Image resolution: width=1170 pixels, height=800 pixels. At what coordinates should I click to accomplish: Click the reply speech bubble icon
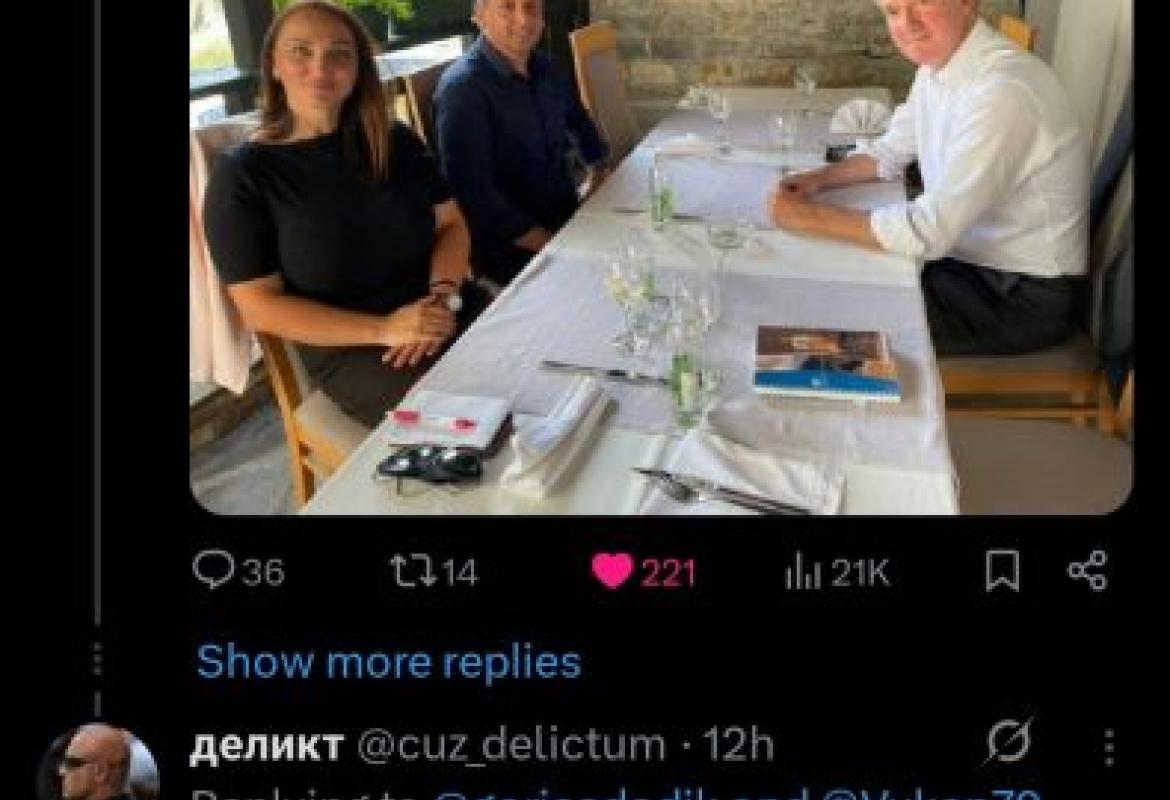pos(212,571)
